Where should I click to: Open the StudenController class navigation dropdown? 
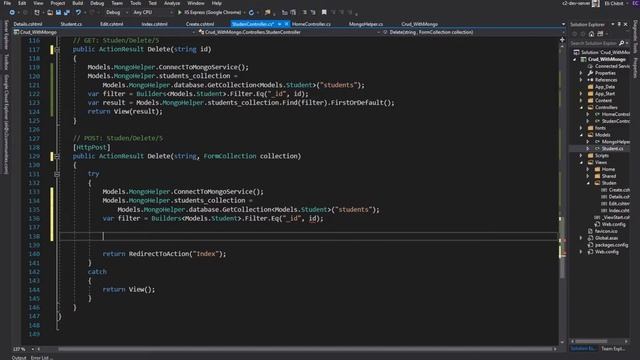[289, 32]
